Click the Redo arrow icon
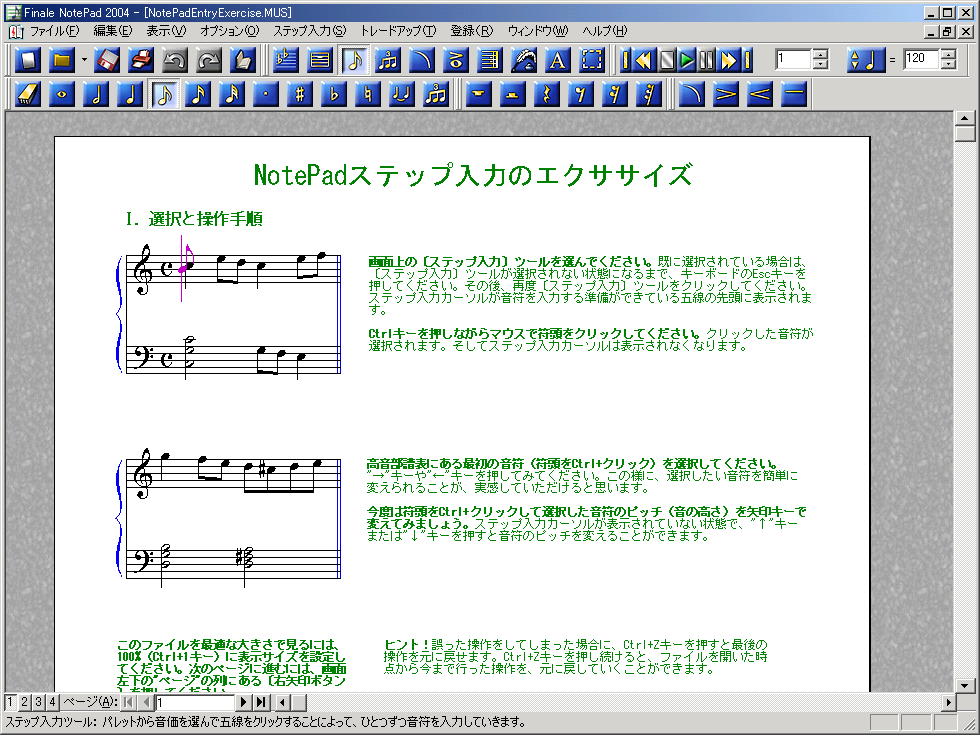980x735 pixels. 209,60
